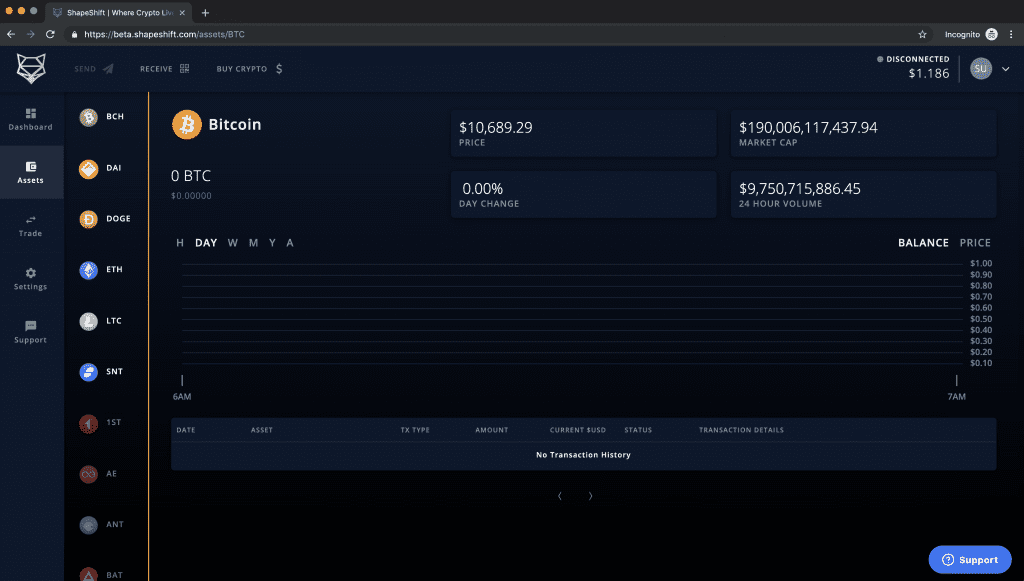Screen dimensions: 1024x581
Task: Open Receive via QR code icon
Action: [184, 69]
